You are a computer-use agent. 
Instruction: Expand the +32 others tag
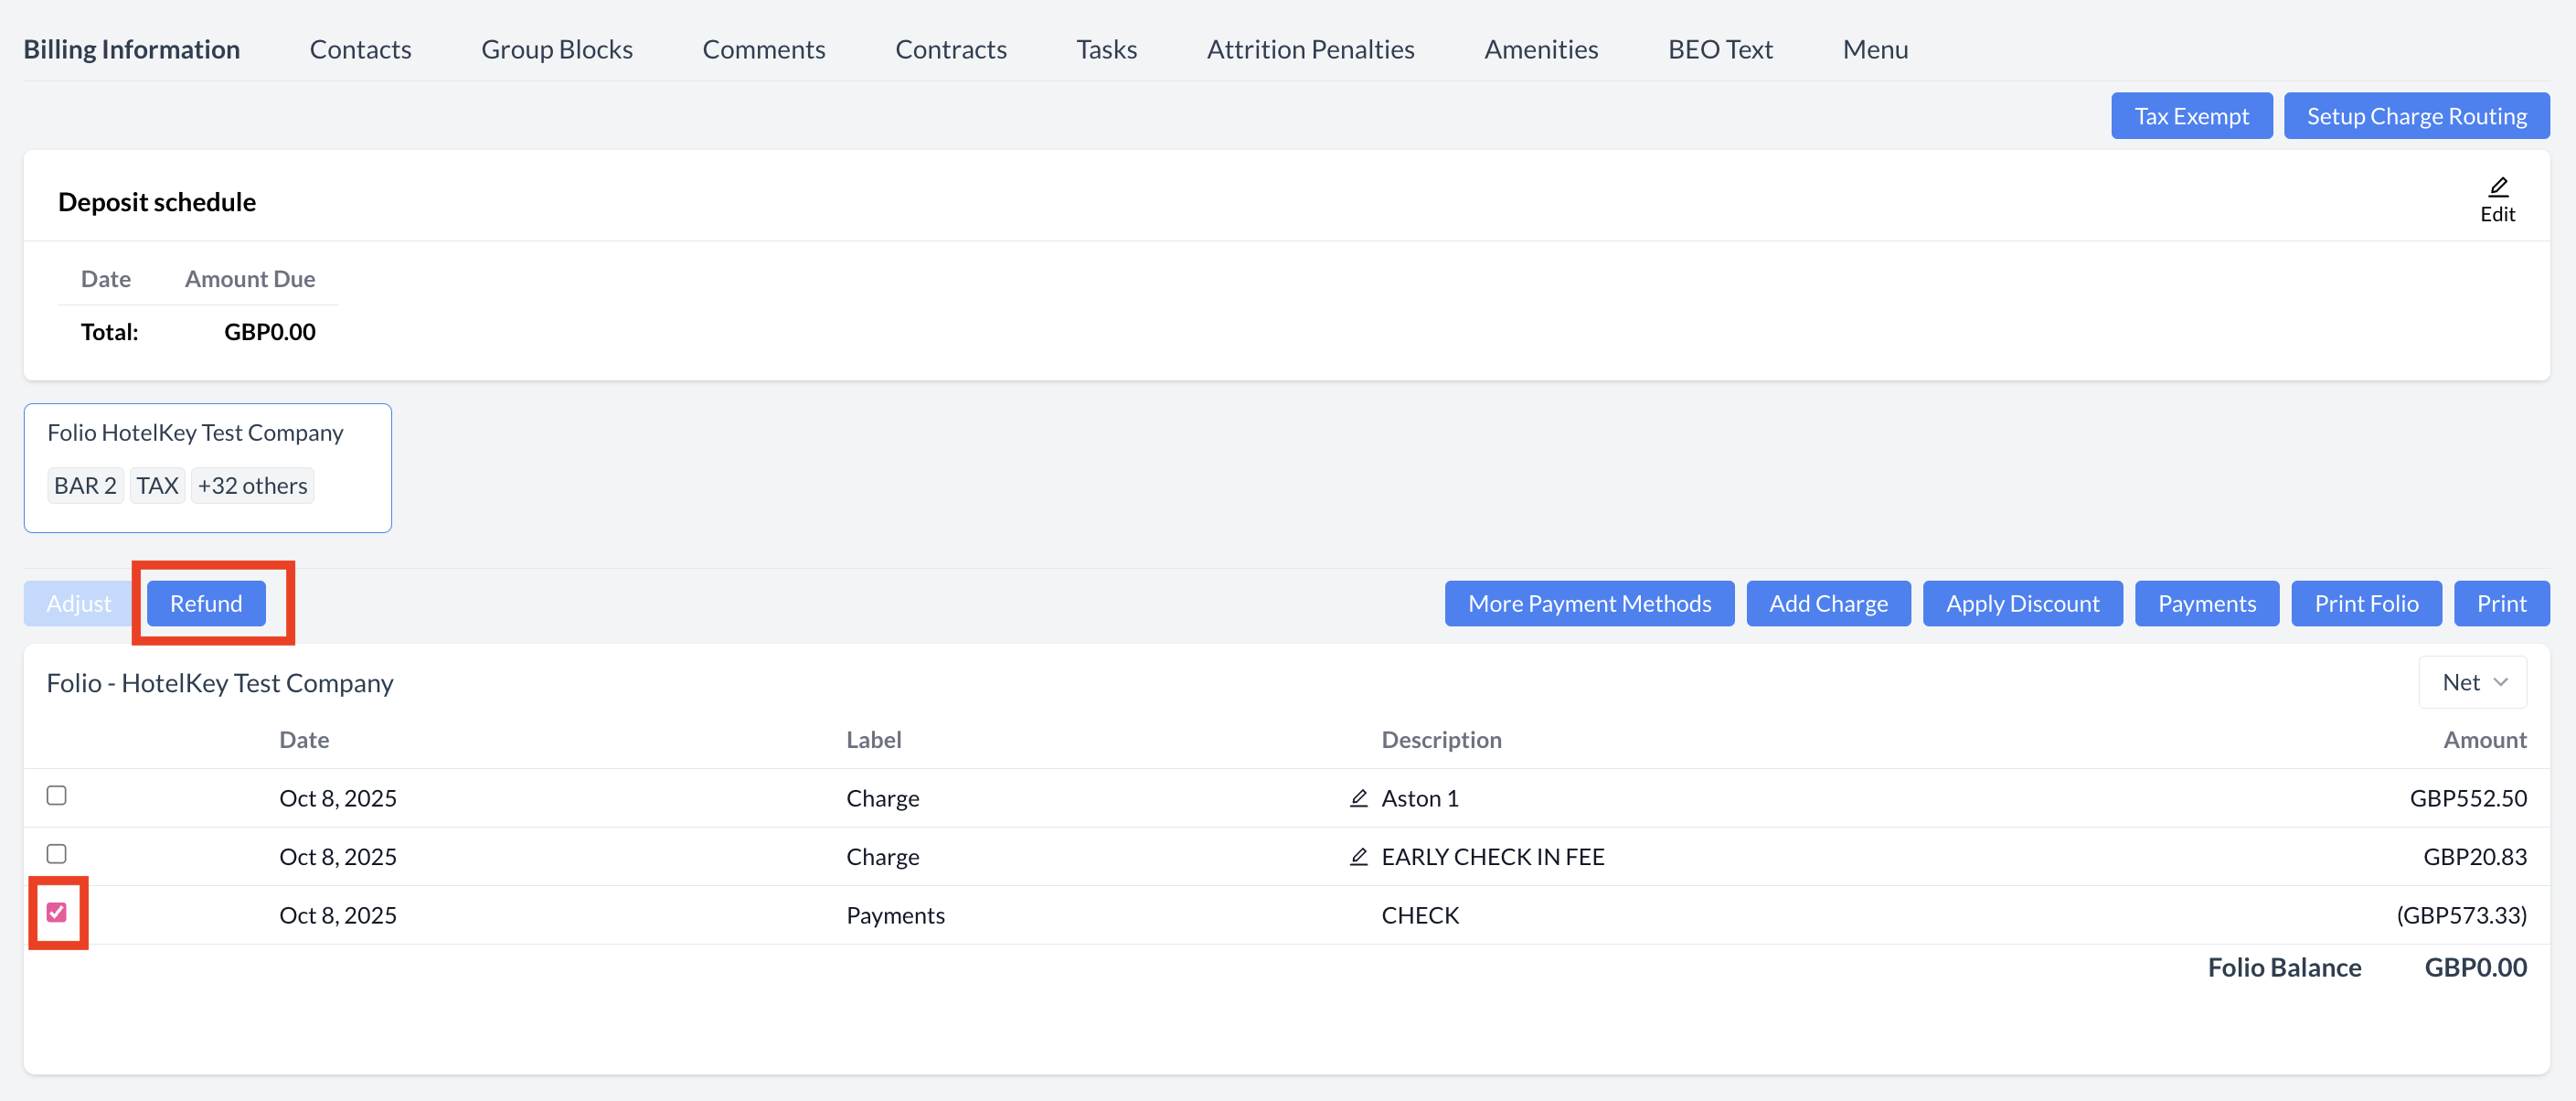(252, 486)
